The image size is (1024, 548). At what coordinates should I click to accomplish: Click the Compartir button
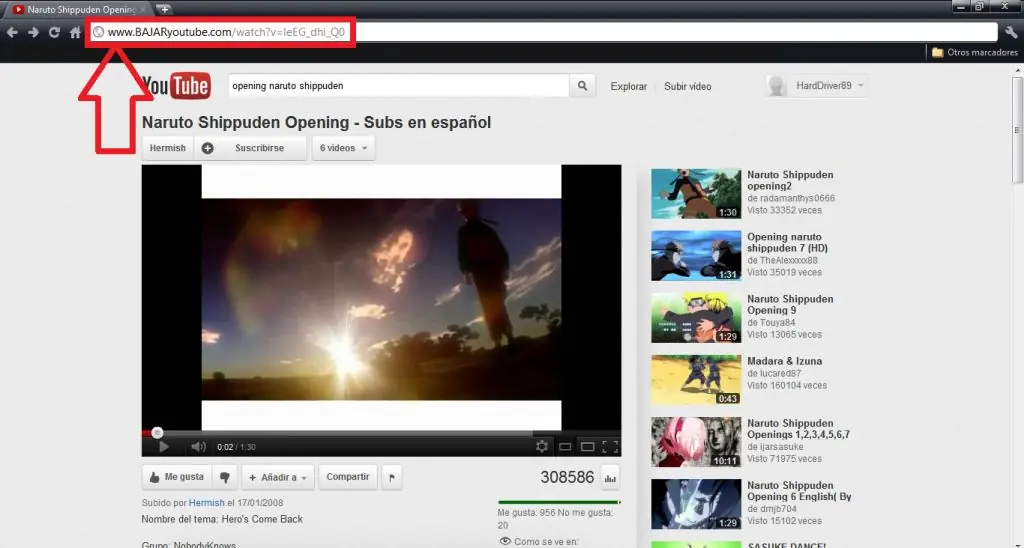(347, 477)
